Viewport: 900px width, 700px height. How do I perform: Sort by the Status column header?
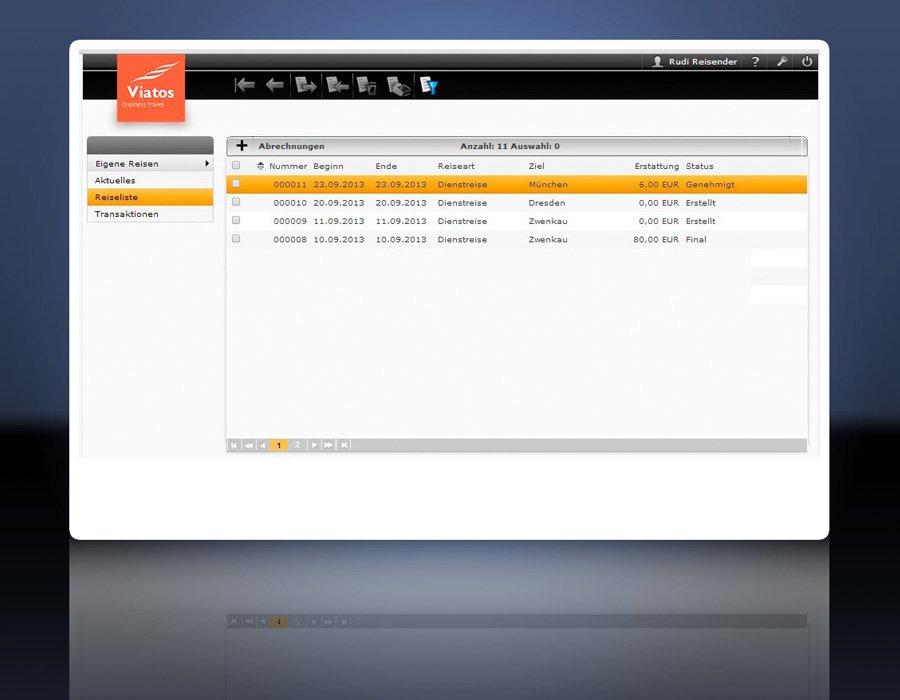click(x=700, y=166)
